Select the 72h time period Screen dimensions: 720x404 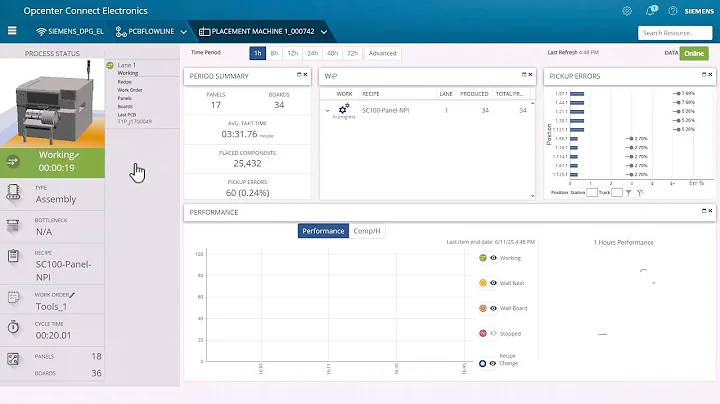click(x=352, y=53)
